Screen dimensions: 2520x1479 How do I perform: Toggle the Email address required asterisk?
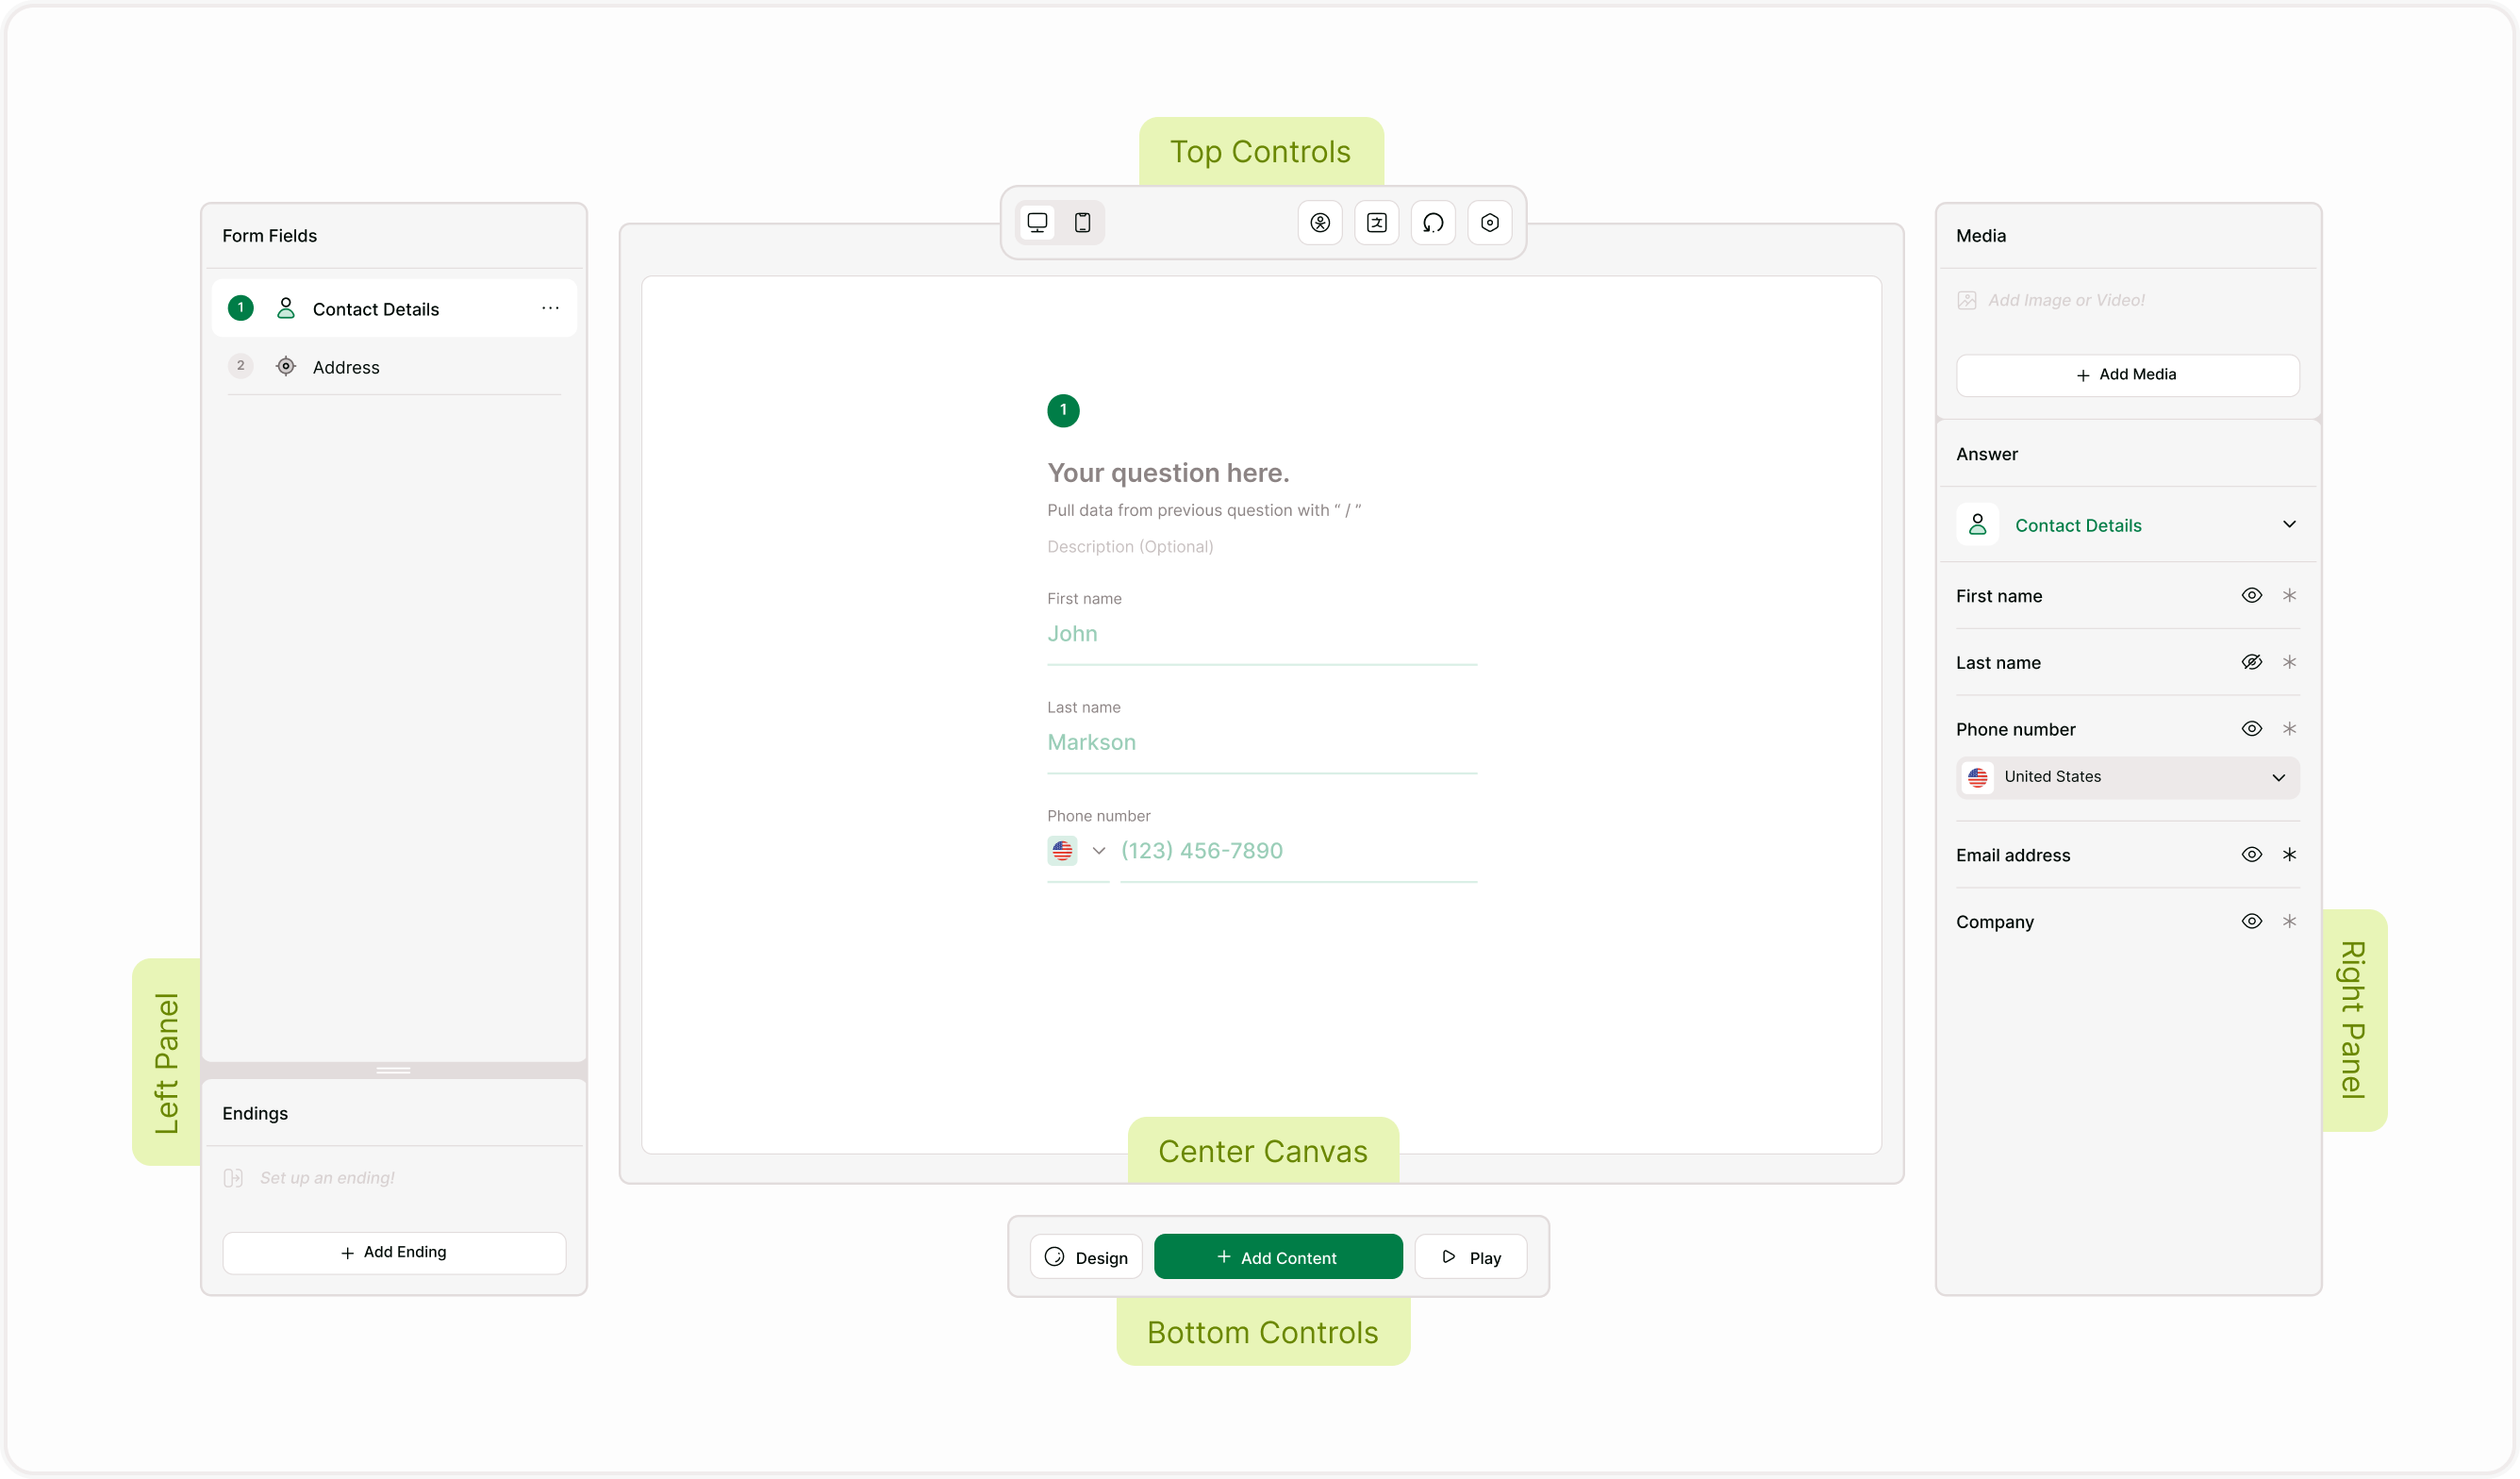(x=2289, y=854)
